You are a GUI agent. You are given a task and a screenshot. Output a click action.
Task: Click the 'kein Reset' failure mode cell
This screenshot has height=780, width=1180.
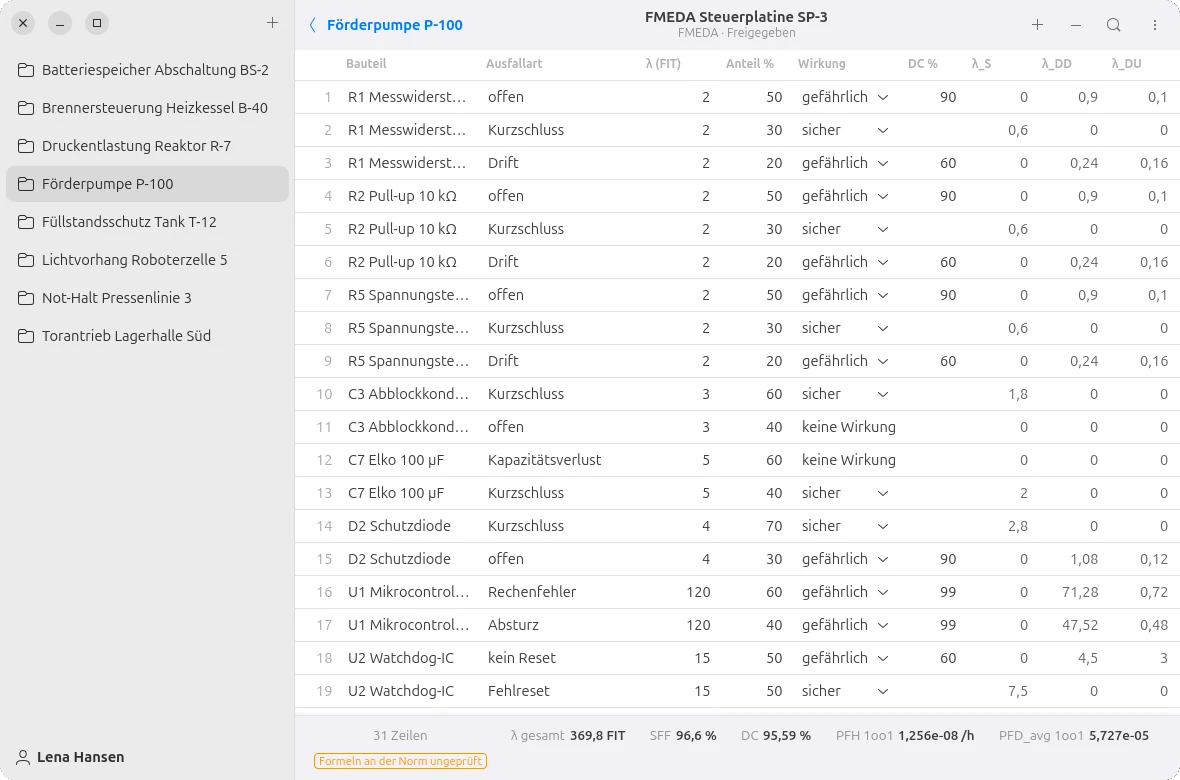click(x=522, y=658)
